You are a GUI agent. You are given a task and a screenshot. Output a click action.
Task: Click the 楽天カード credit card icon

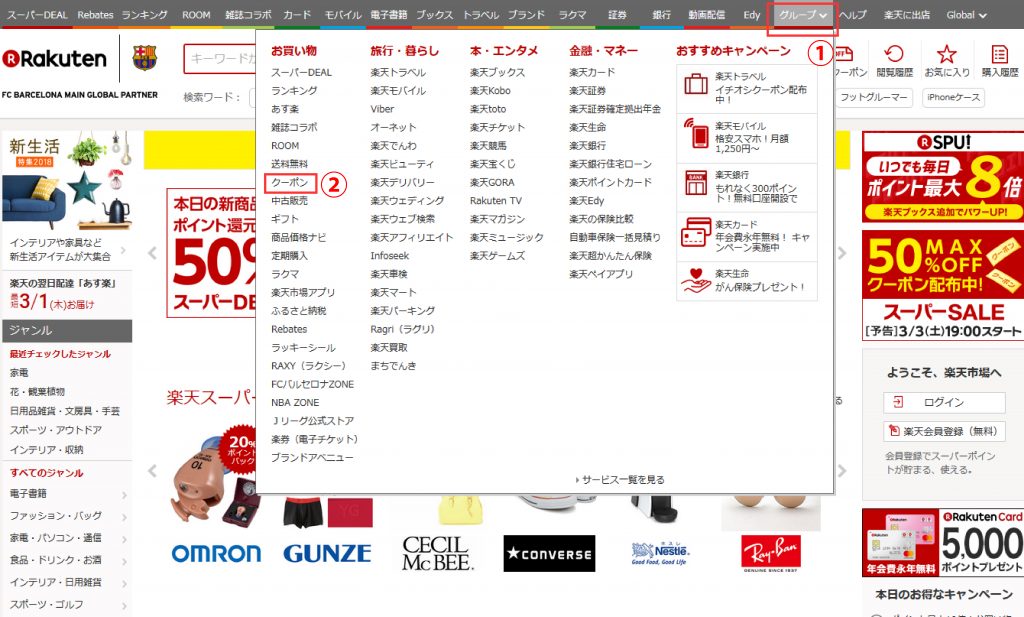[x=694, y=231]
